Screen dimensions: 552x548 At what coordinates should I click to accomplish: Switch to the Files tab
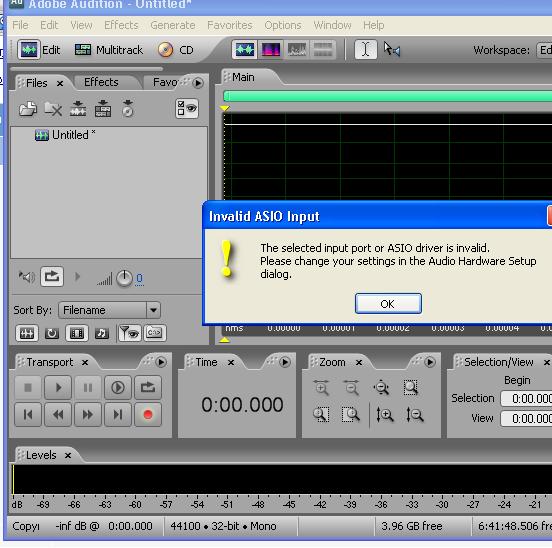37,83
